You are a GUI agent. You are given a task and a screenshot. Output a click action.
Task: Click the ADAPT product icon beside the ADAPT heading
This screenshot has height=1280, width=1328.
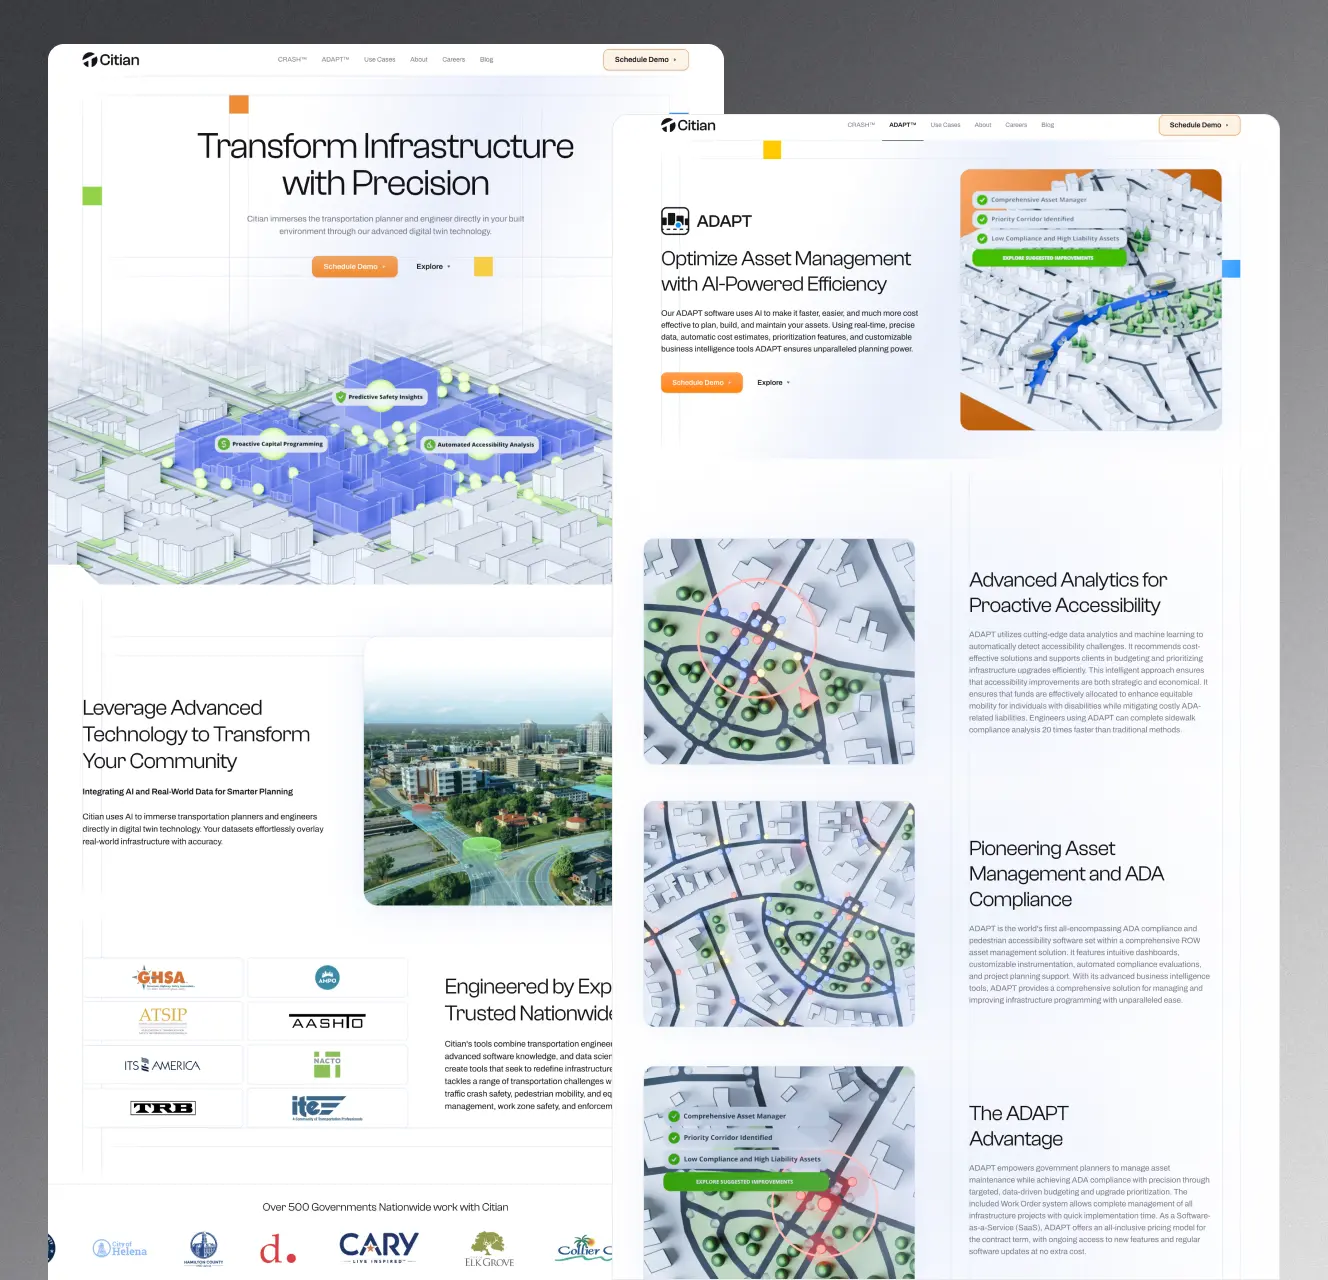tap(675, 221)
